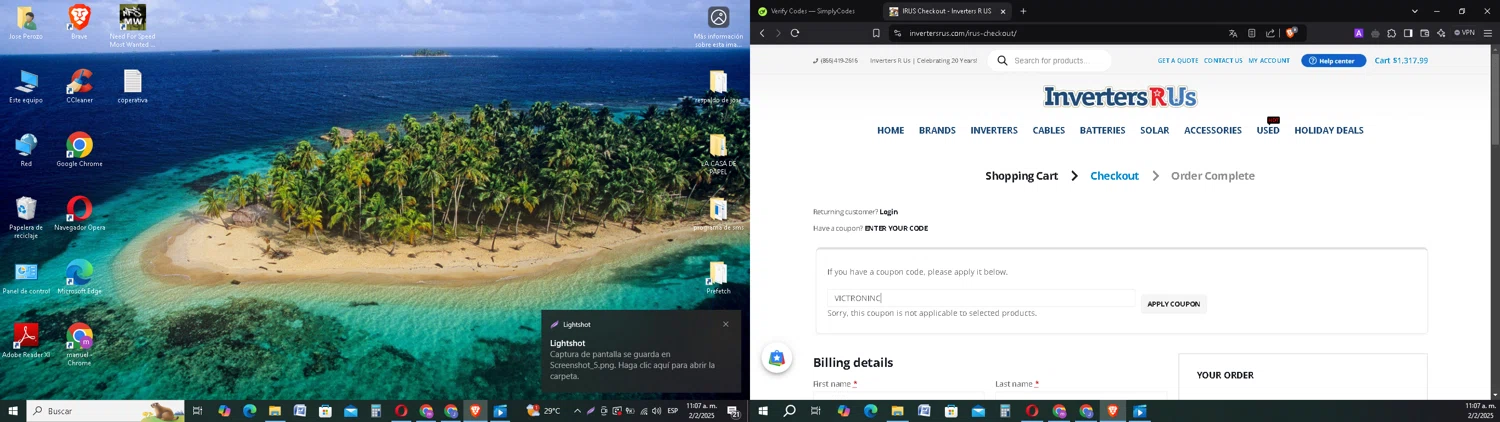This screenshot has width=1500, height=422.
Task: Click the purple A extension icon
Action: (x=1358, y=33)
